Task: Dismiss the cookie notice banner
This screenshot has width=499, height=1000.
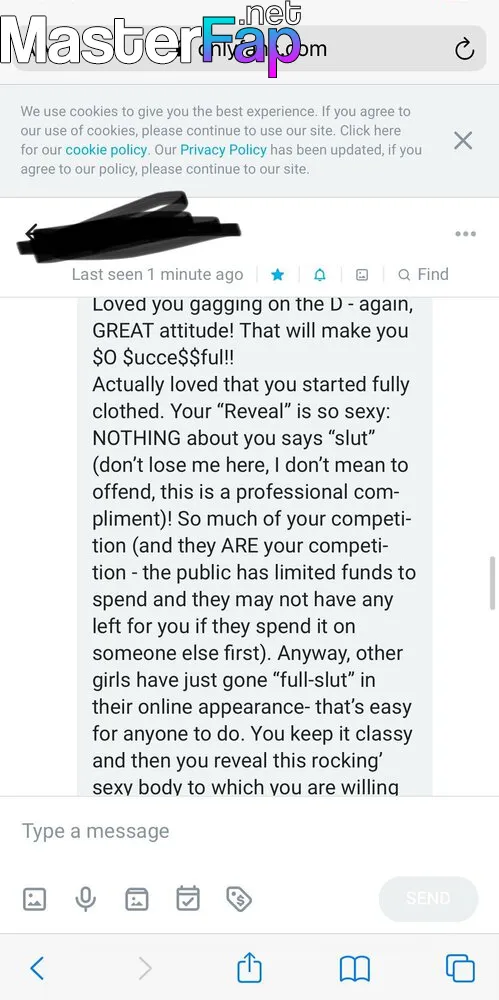Action: [x=463, y=140]
